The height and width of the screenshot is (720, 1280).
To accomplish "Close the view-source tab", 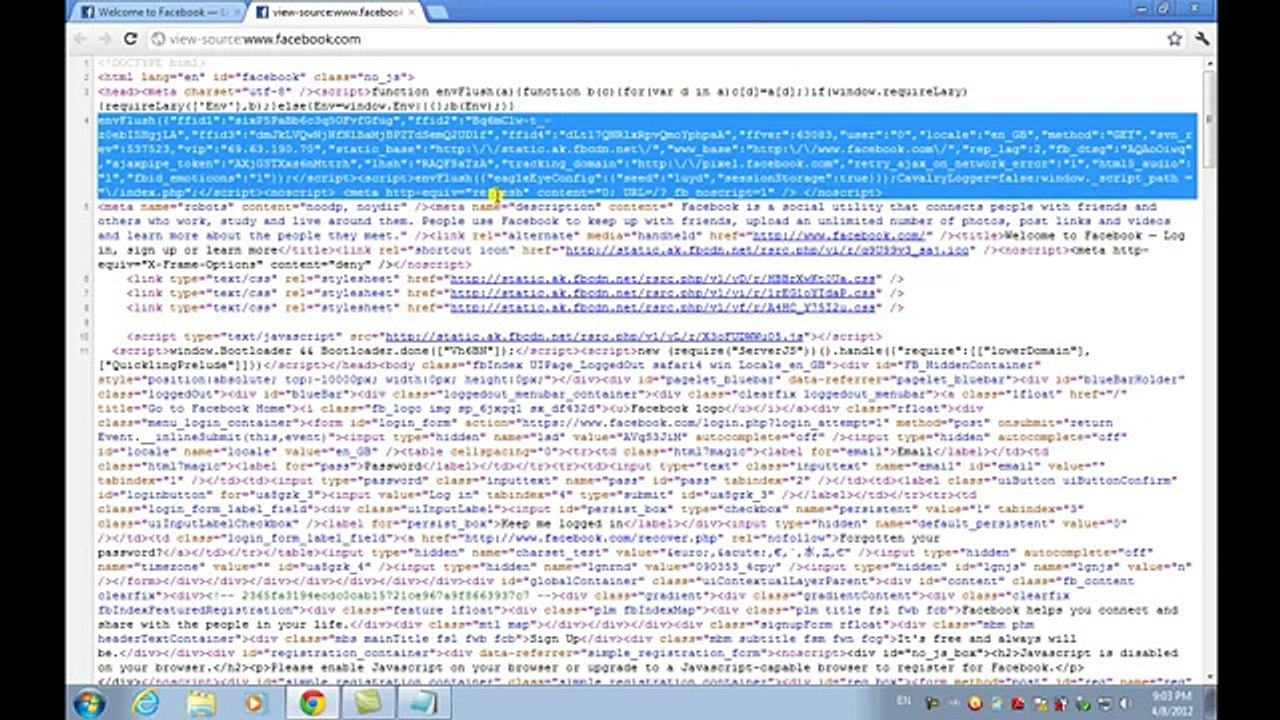I will (x=412, y=12).
